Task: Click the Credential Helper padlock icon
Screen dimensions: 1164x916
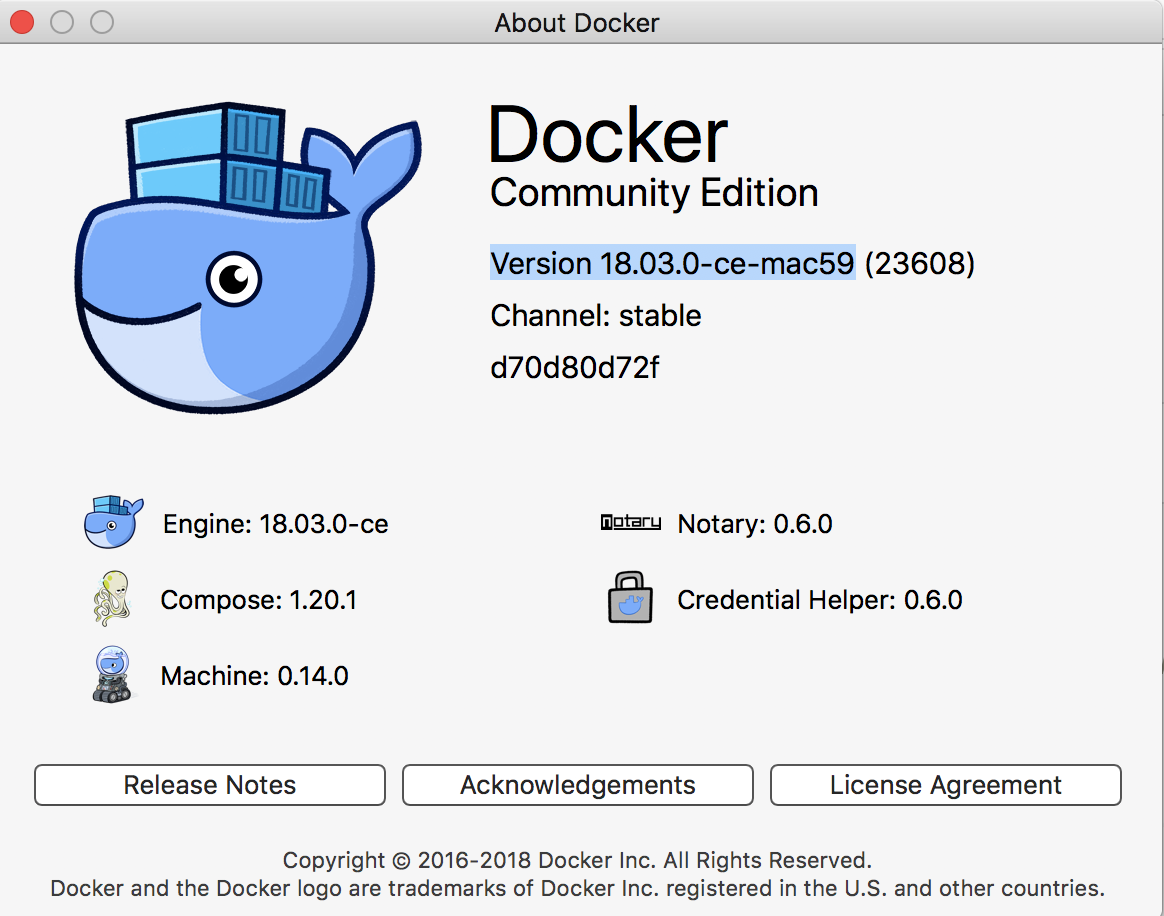Action: (630, 598)
